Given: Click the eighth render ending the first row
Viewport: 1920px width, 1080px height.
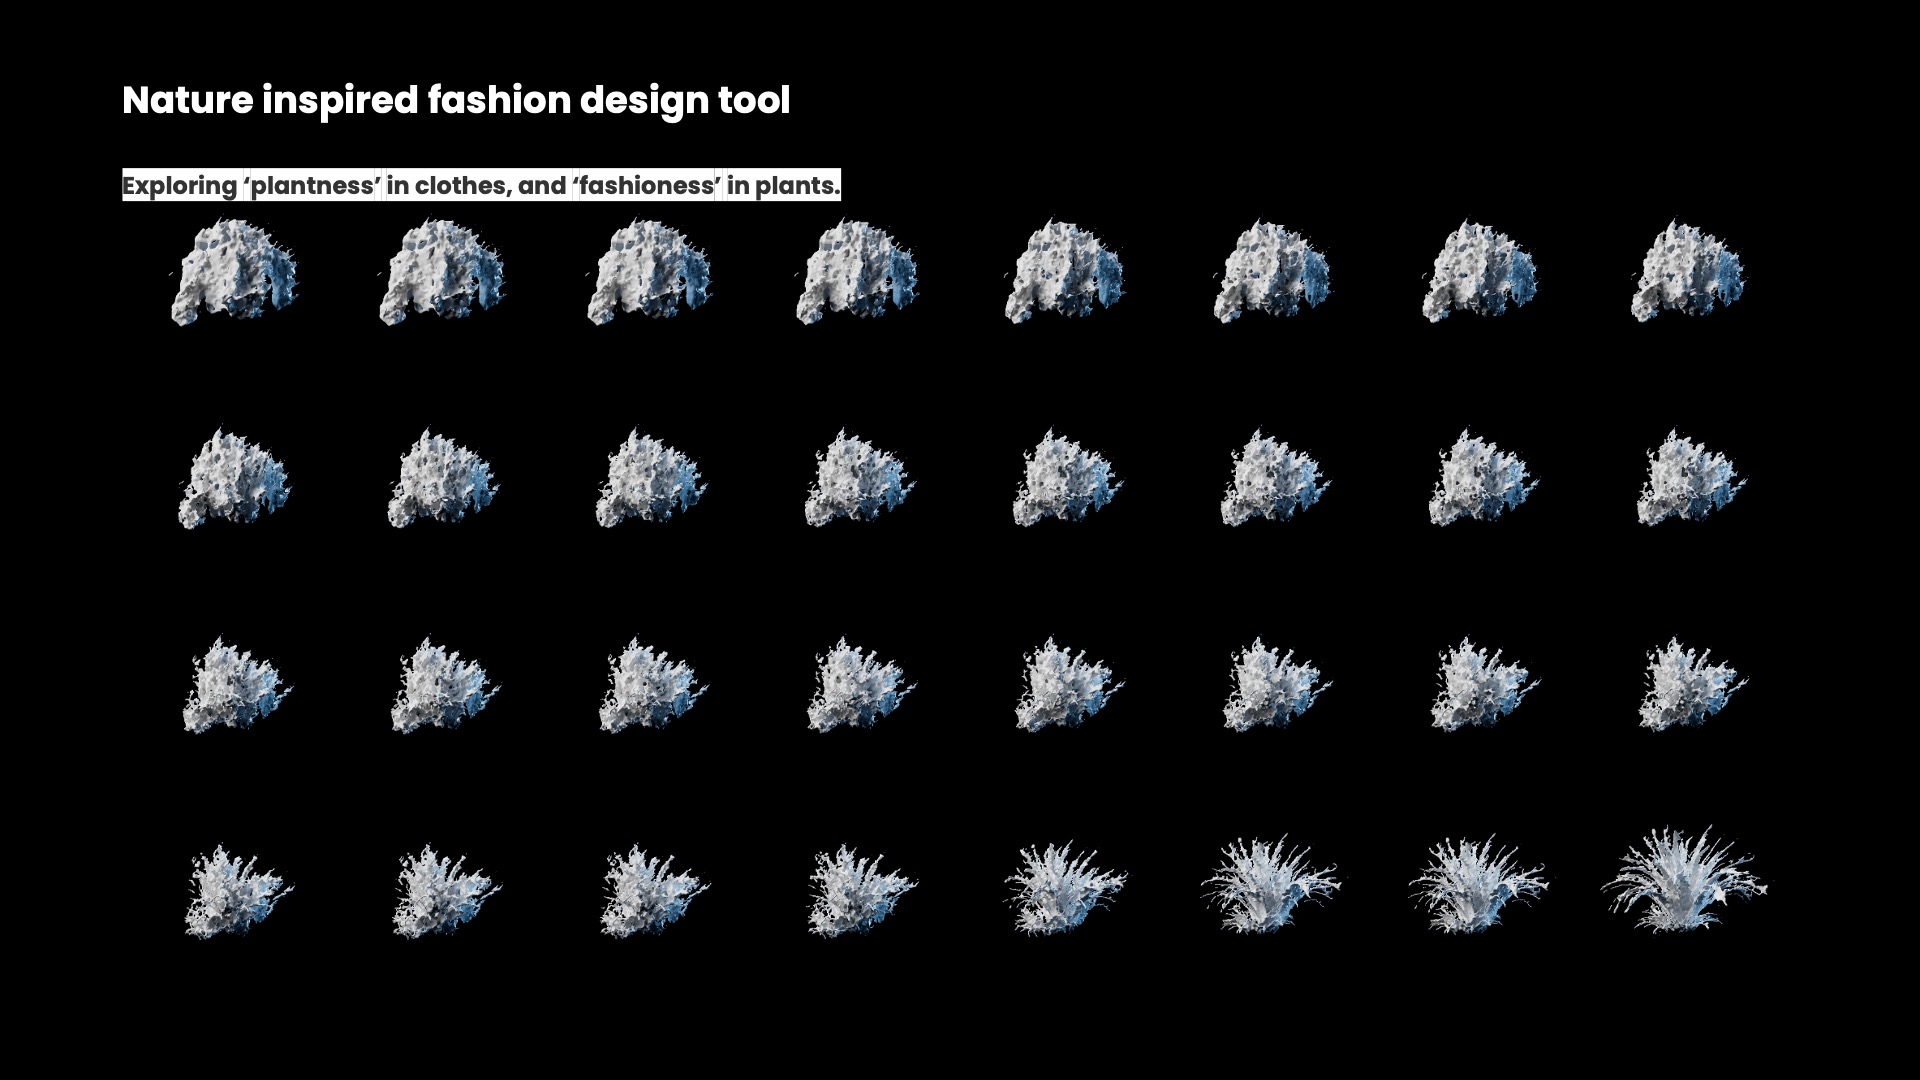Looking at the screenshot, I should point(1688,271).
